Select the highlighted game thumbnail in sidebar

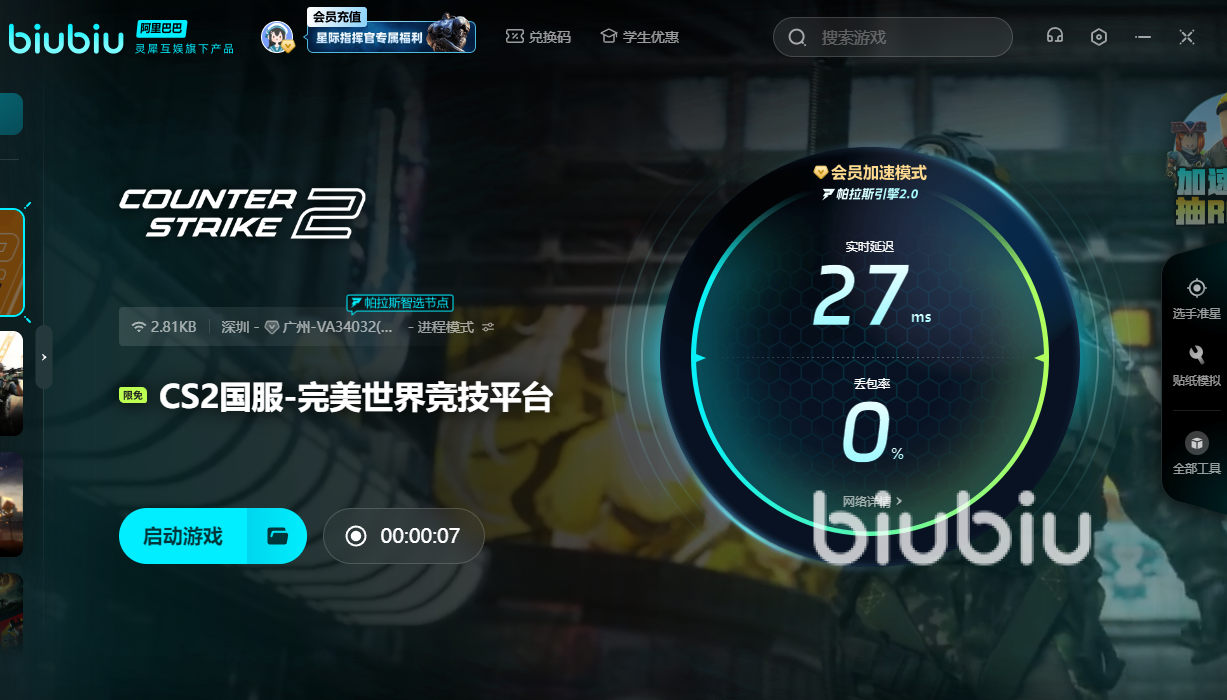(x=11, y=262)
